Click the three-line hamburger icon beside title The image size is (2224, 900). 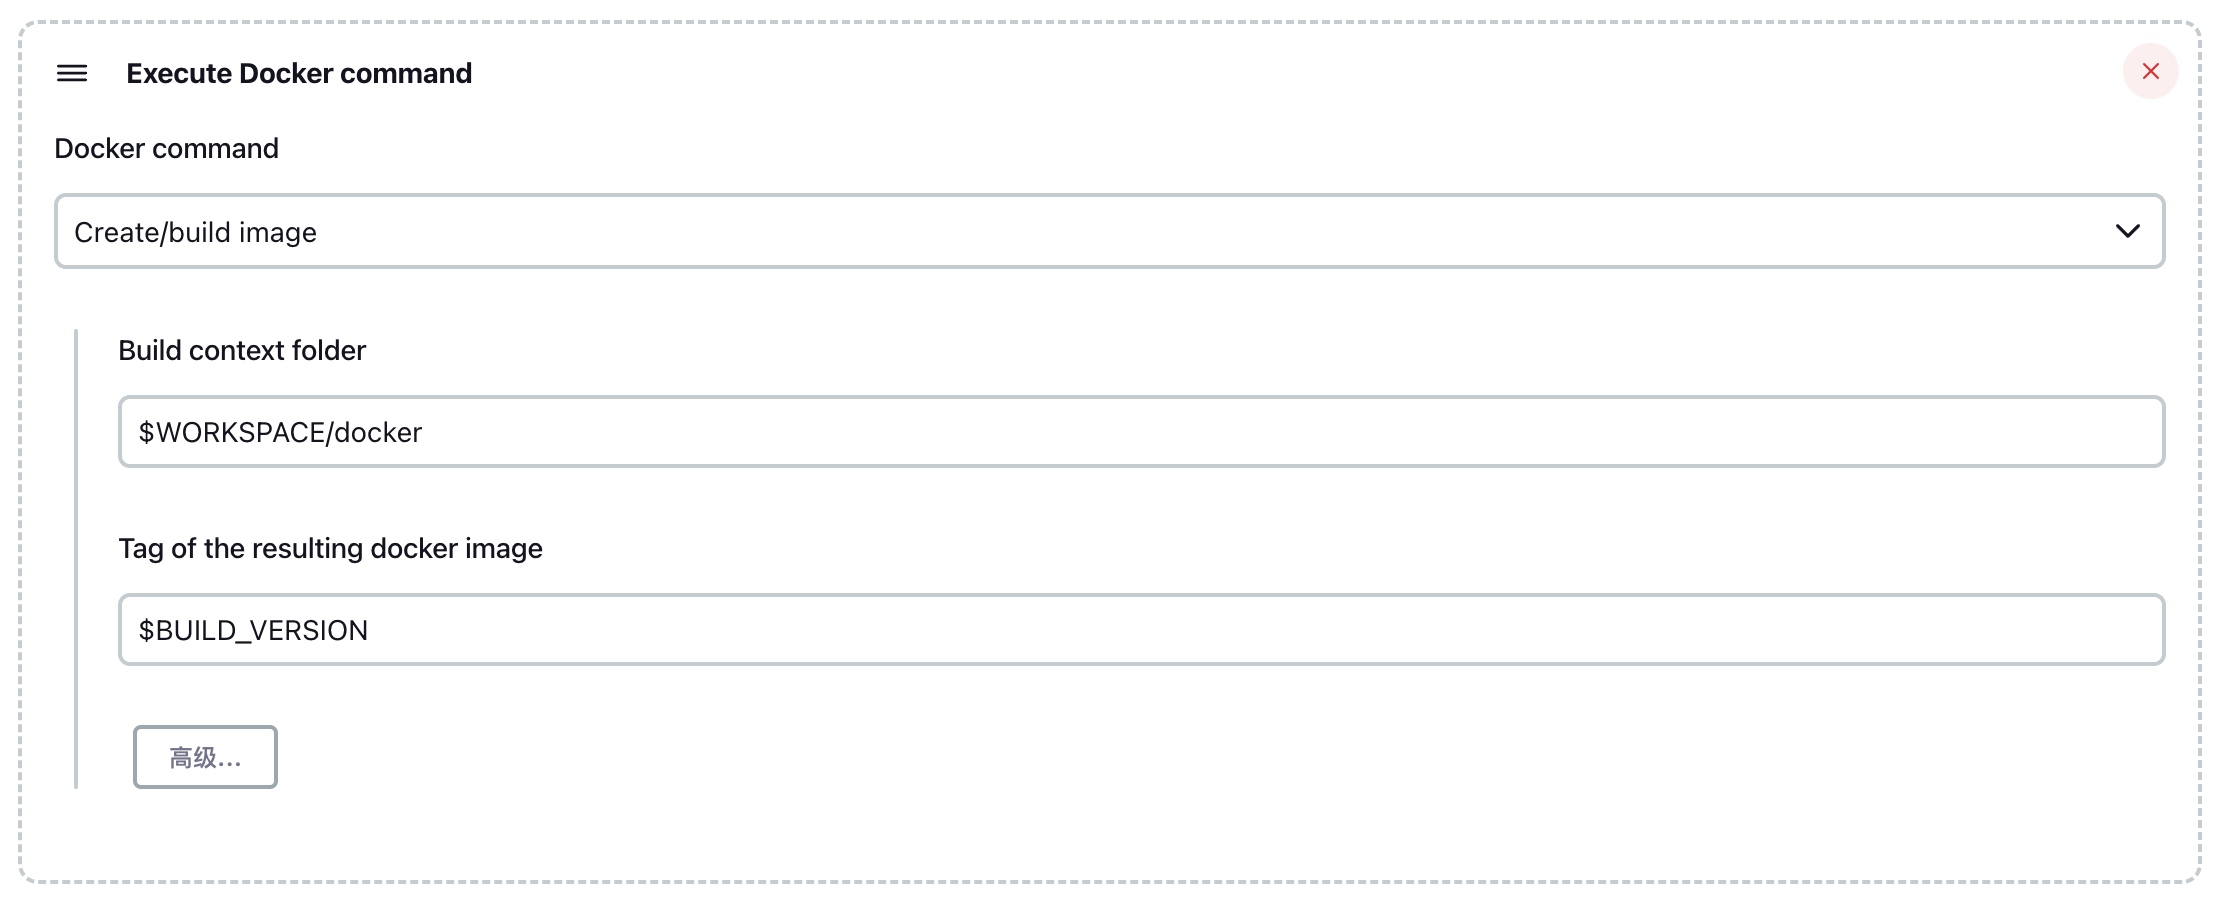[x=72, y=73]
